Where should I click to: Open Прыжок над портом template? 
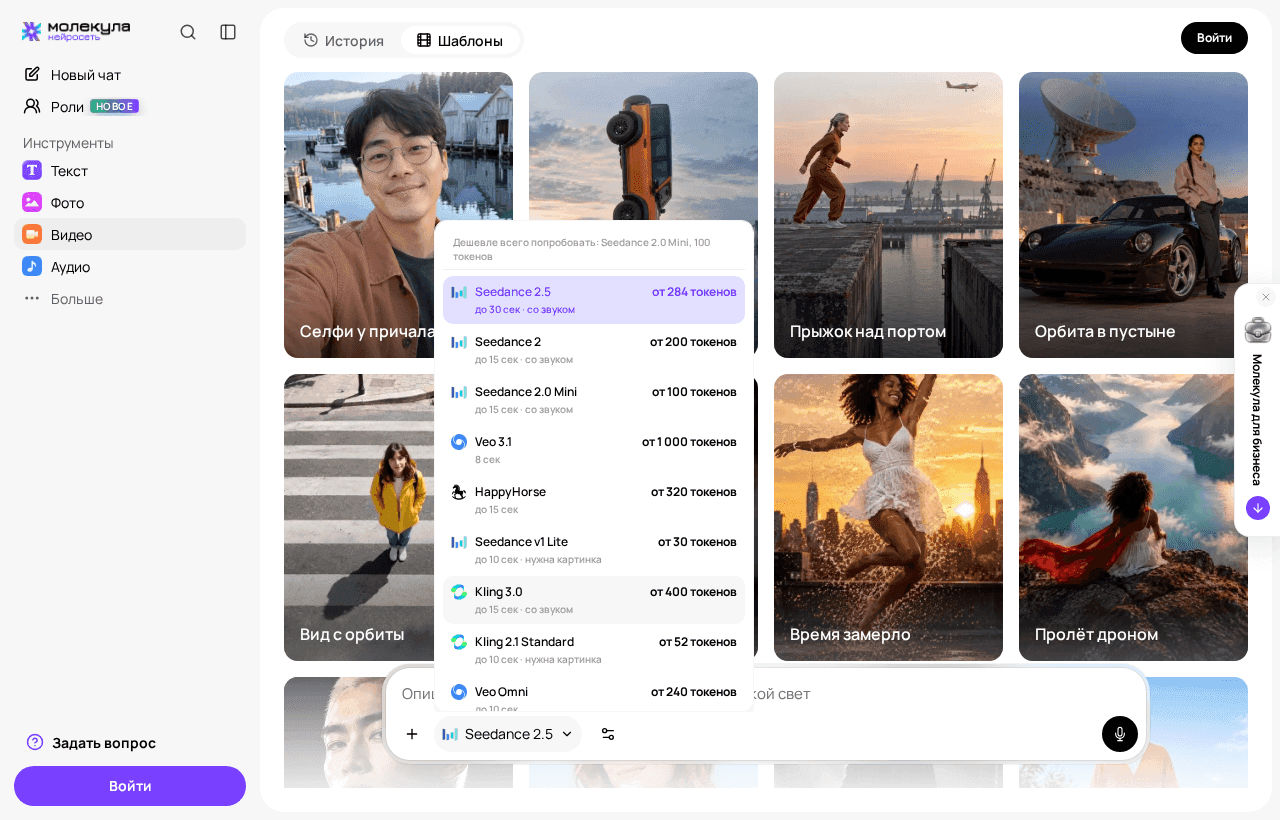[888, 215]
